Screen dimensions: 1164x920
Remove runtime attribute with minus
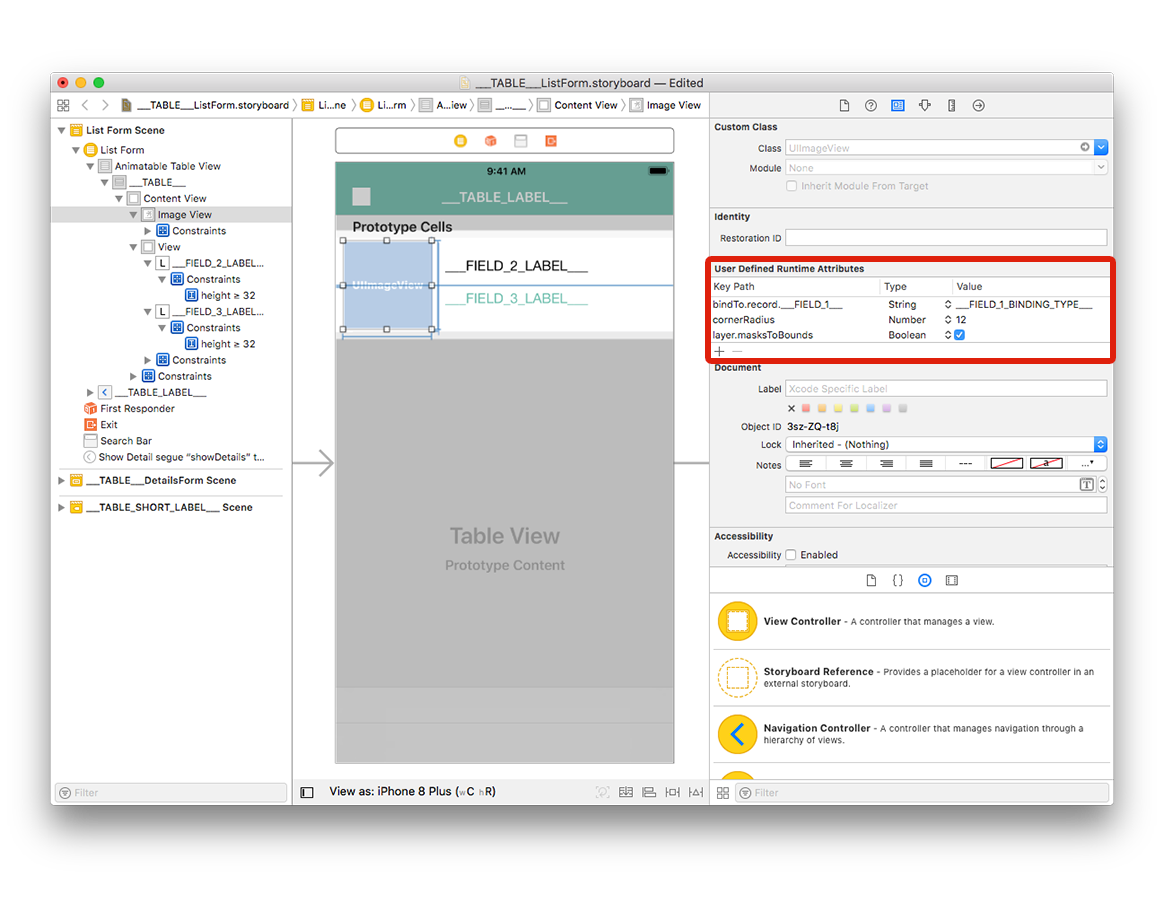coord(737,351)
